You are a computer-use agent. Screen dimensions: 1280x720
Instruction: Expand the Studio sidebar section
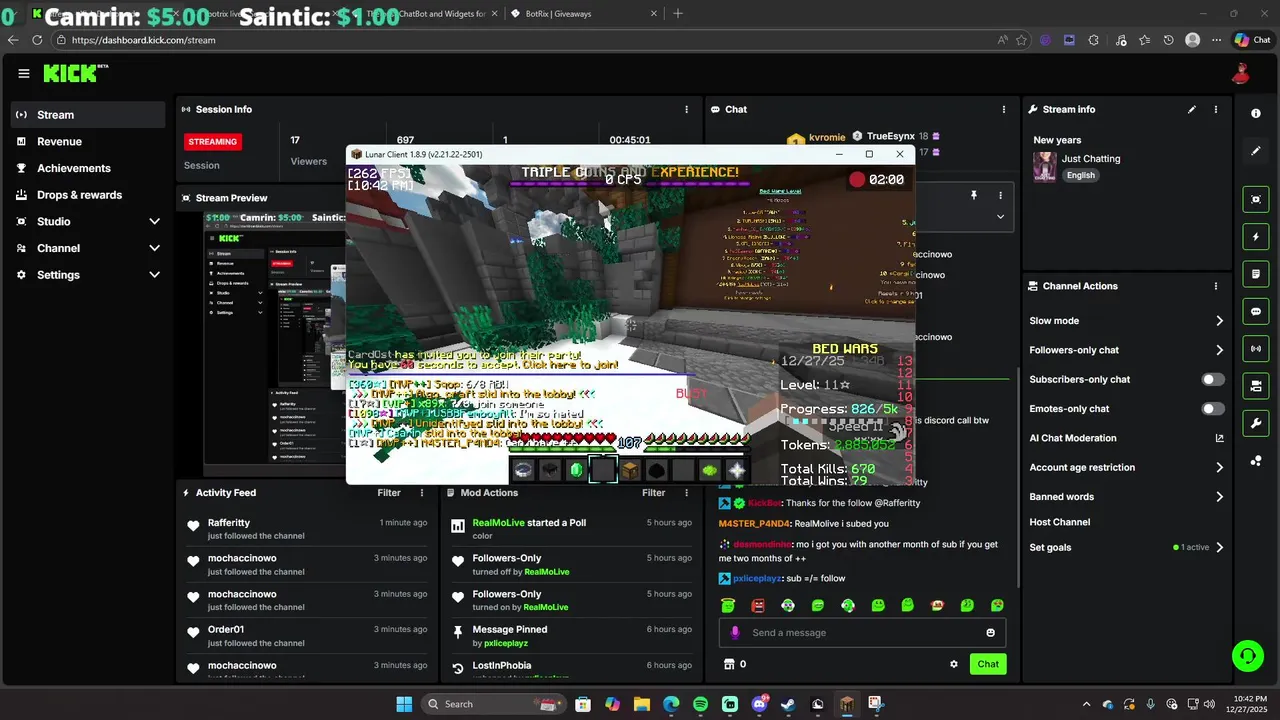(154, 221)
